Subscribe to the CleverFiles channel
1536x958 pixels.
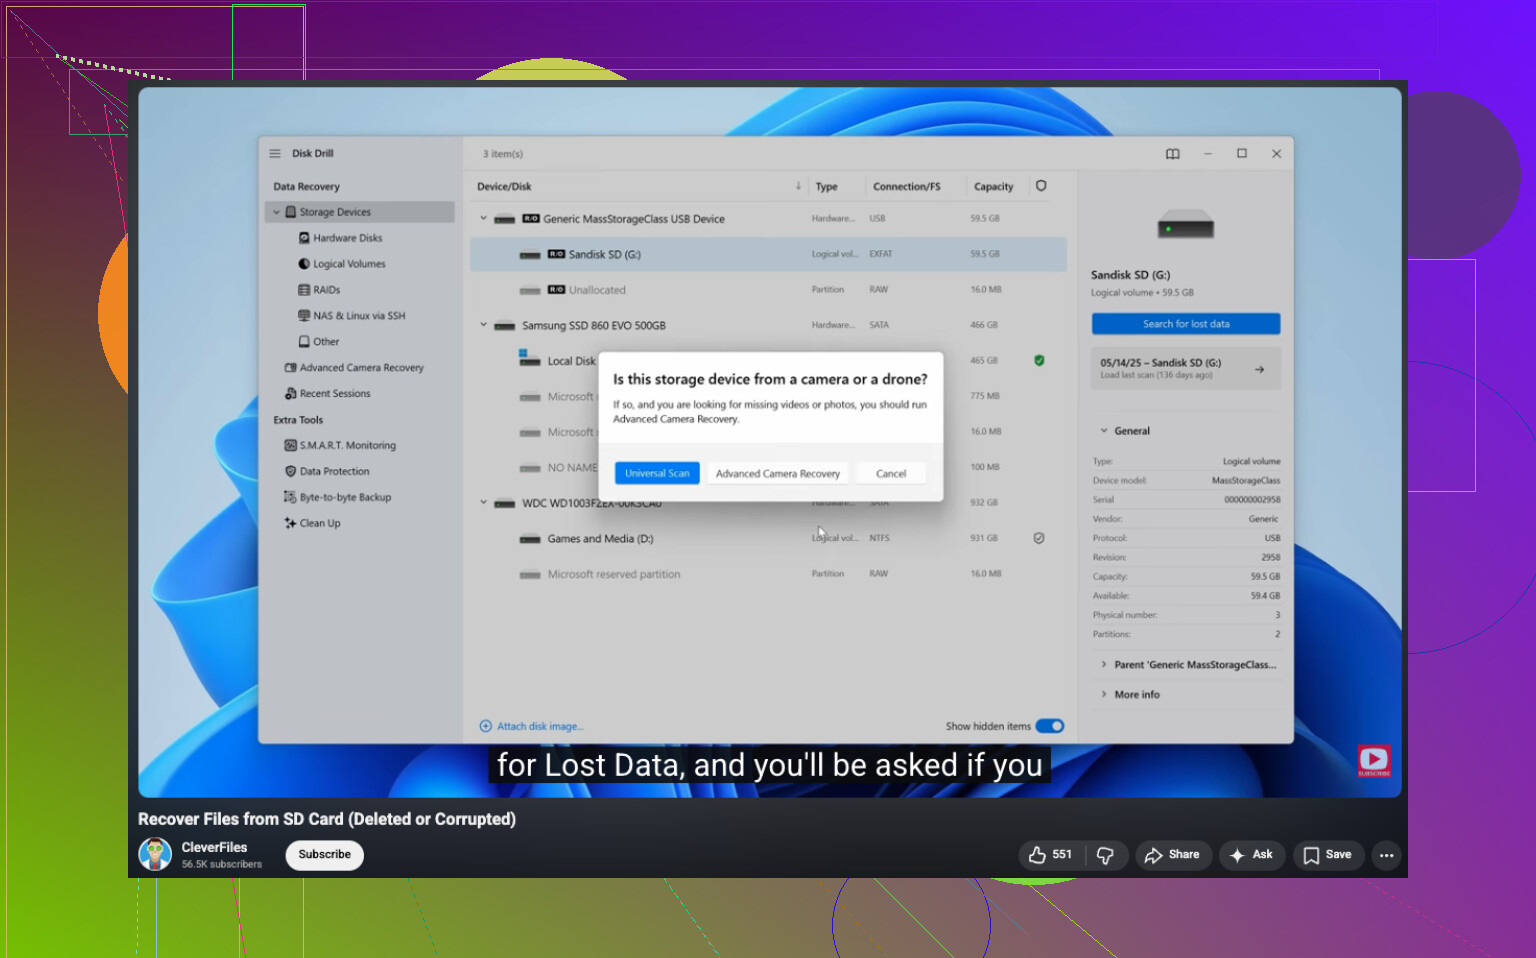pos(325,855)
